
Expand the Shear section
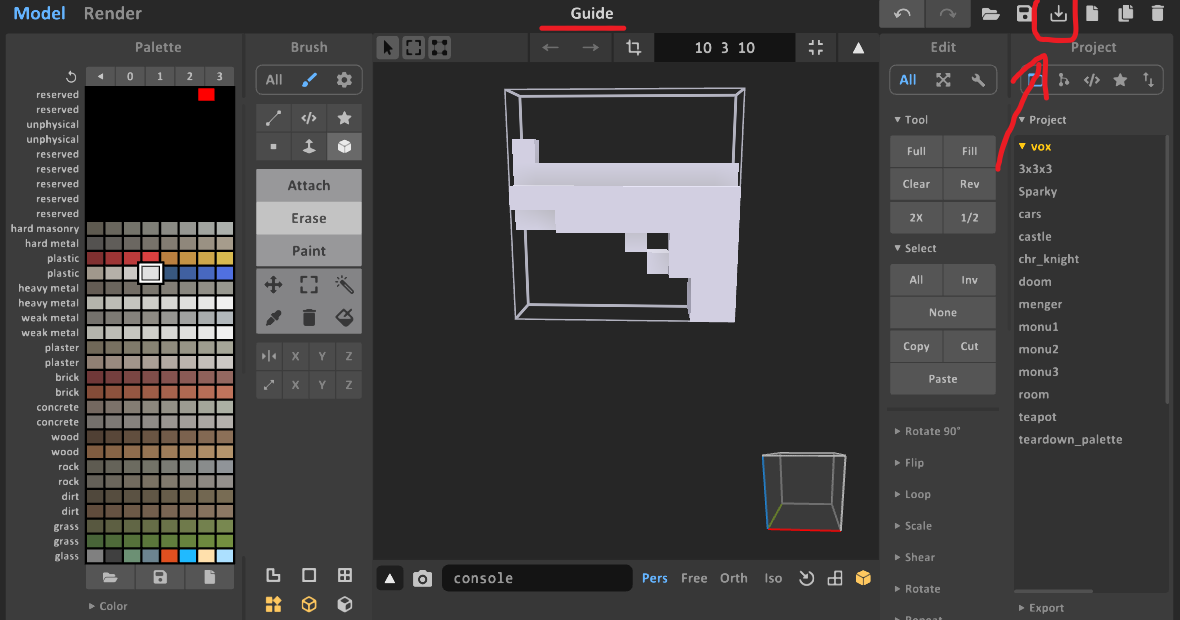(x=914, y=558)
